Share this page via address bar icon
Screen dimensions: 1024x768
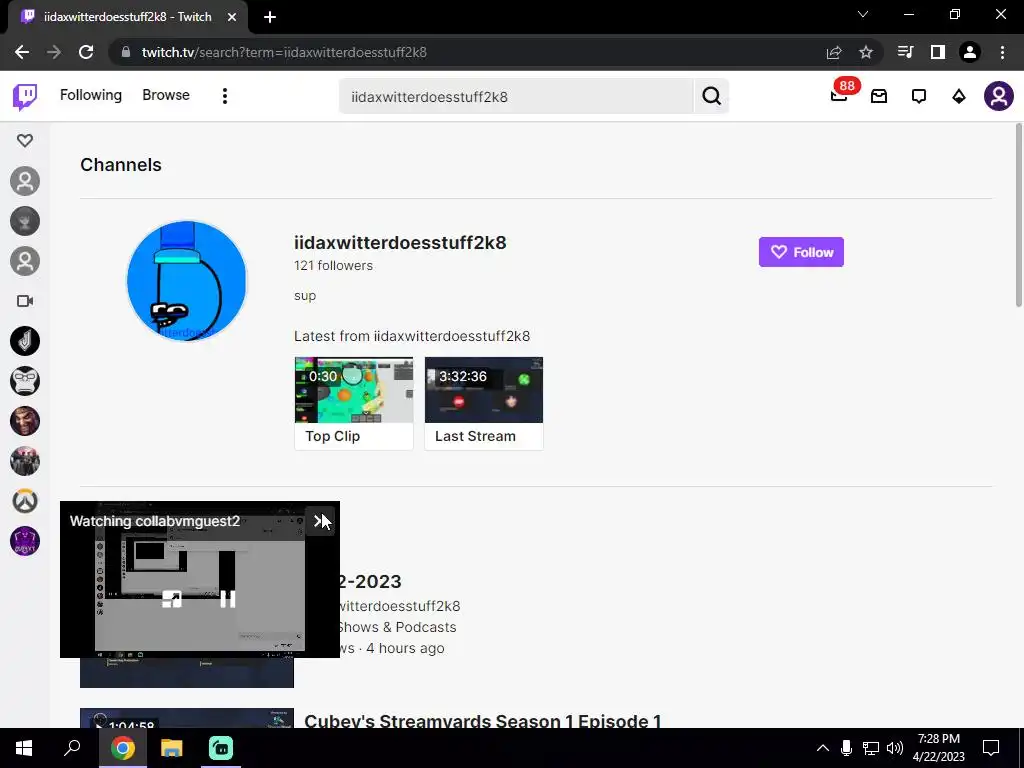(834, 52)
